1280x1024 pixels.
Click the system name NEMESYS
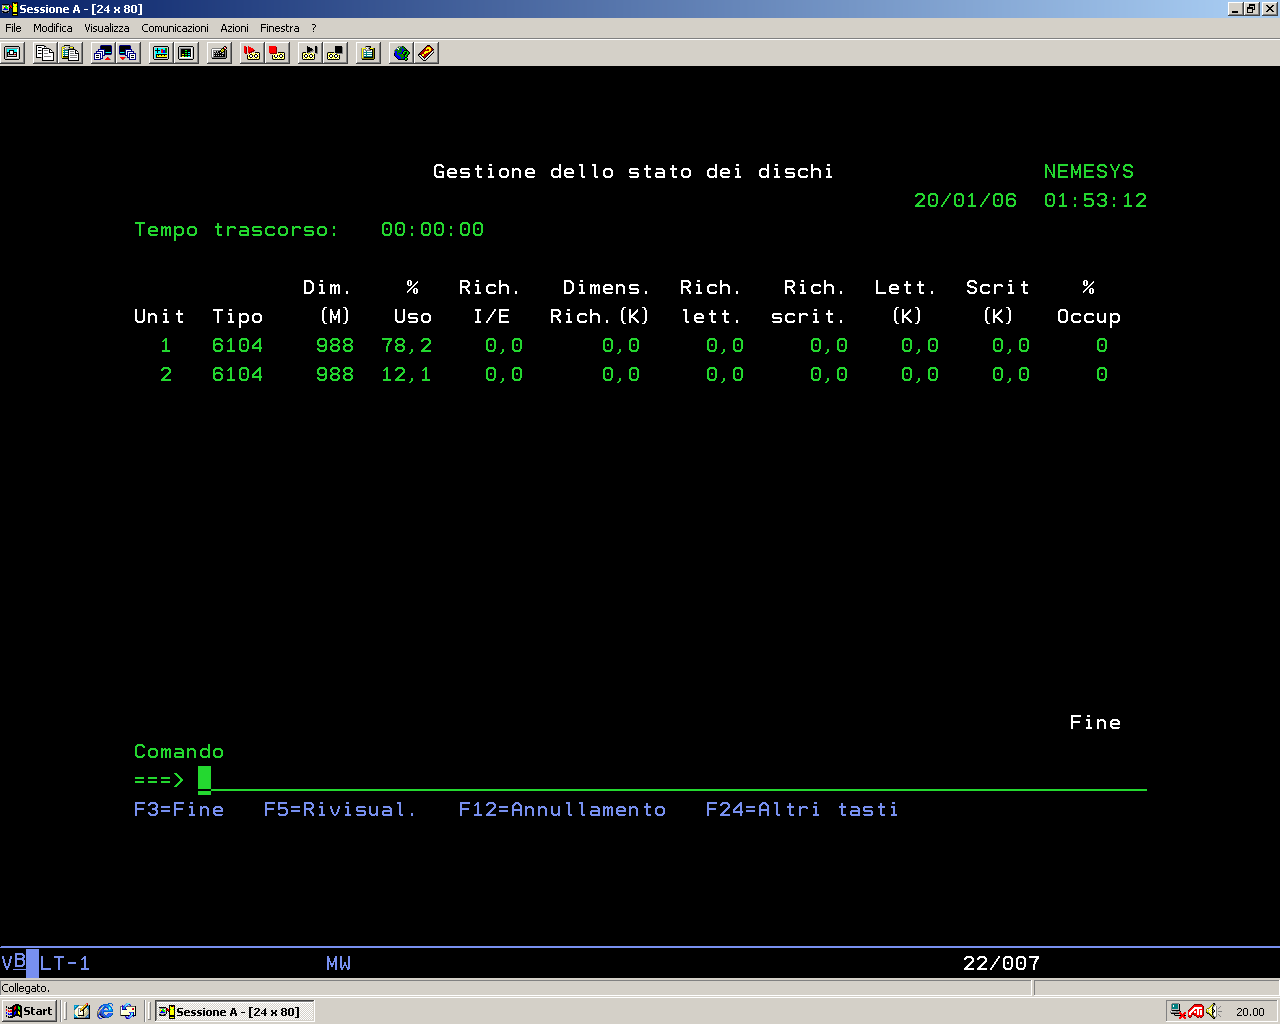pyautogui.click(x=1089, y=171)
